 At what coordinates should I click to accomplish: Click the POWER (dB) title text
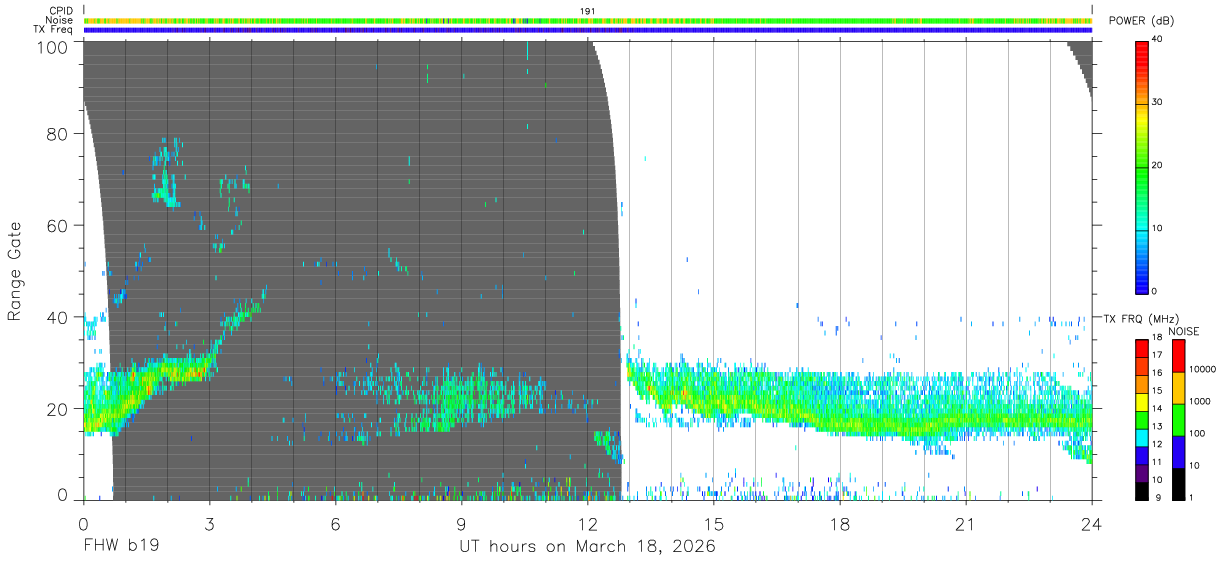tap(1142, 21)
